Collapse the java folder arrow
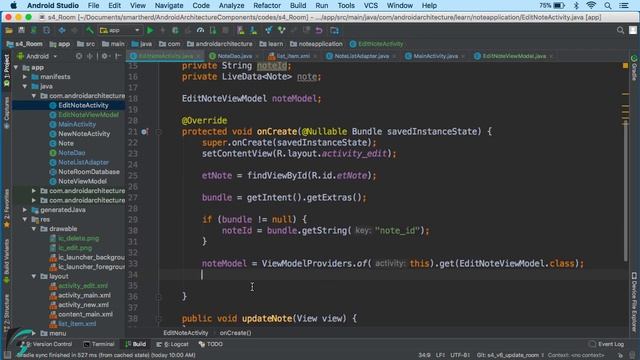Screen dimensions: 640x360 25,87
